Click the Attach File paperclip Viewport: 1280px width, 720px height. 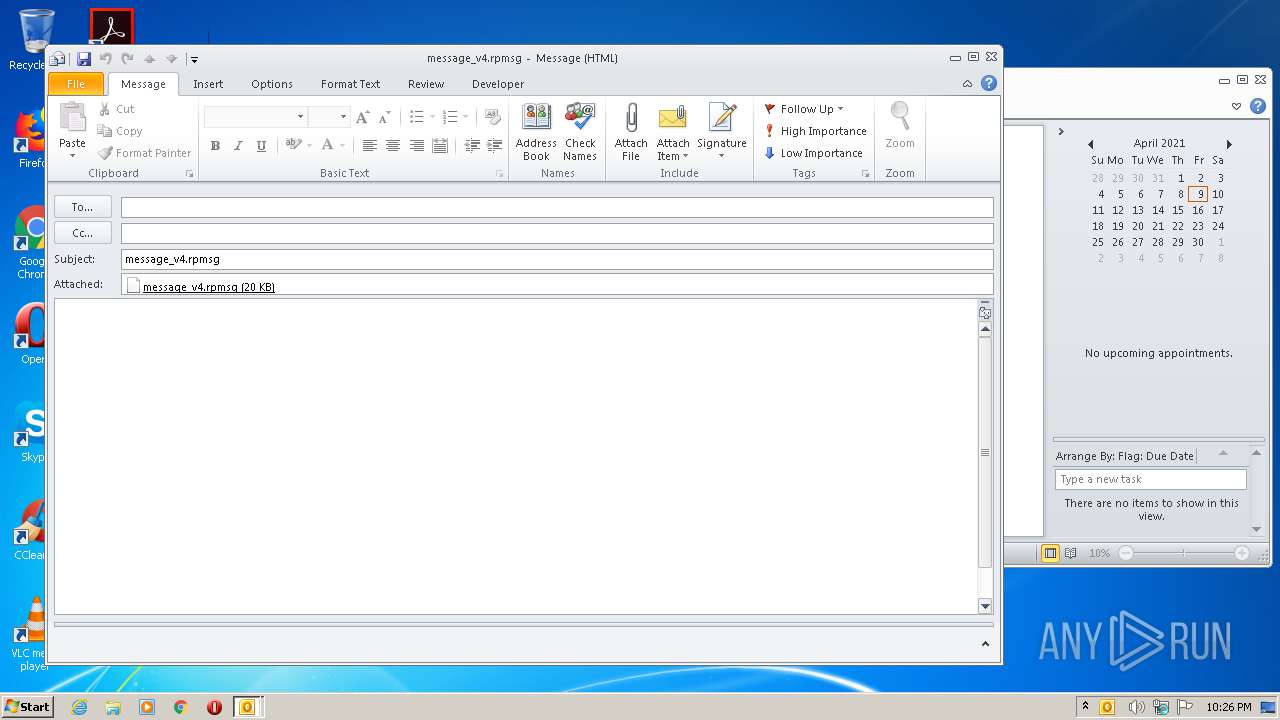631,132
